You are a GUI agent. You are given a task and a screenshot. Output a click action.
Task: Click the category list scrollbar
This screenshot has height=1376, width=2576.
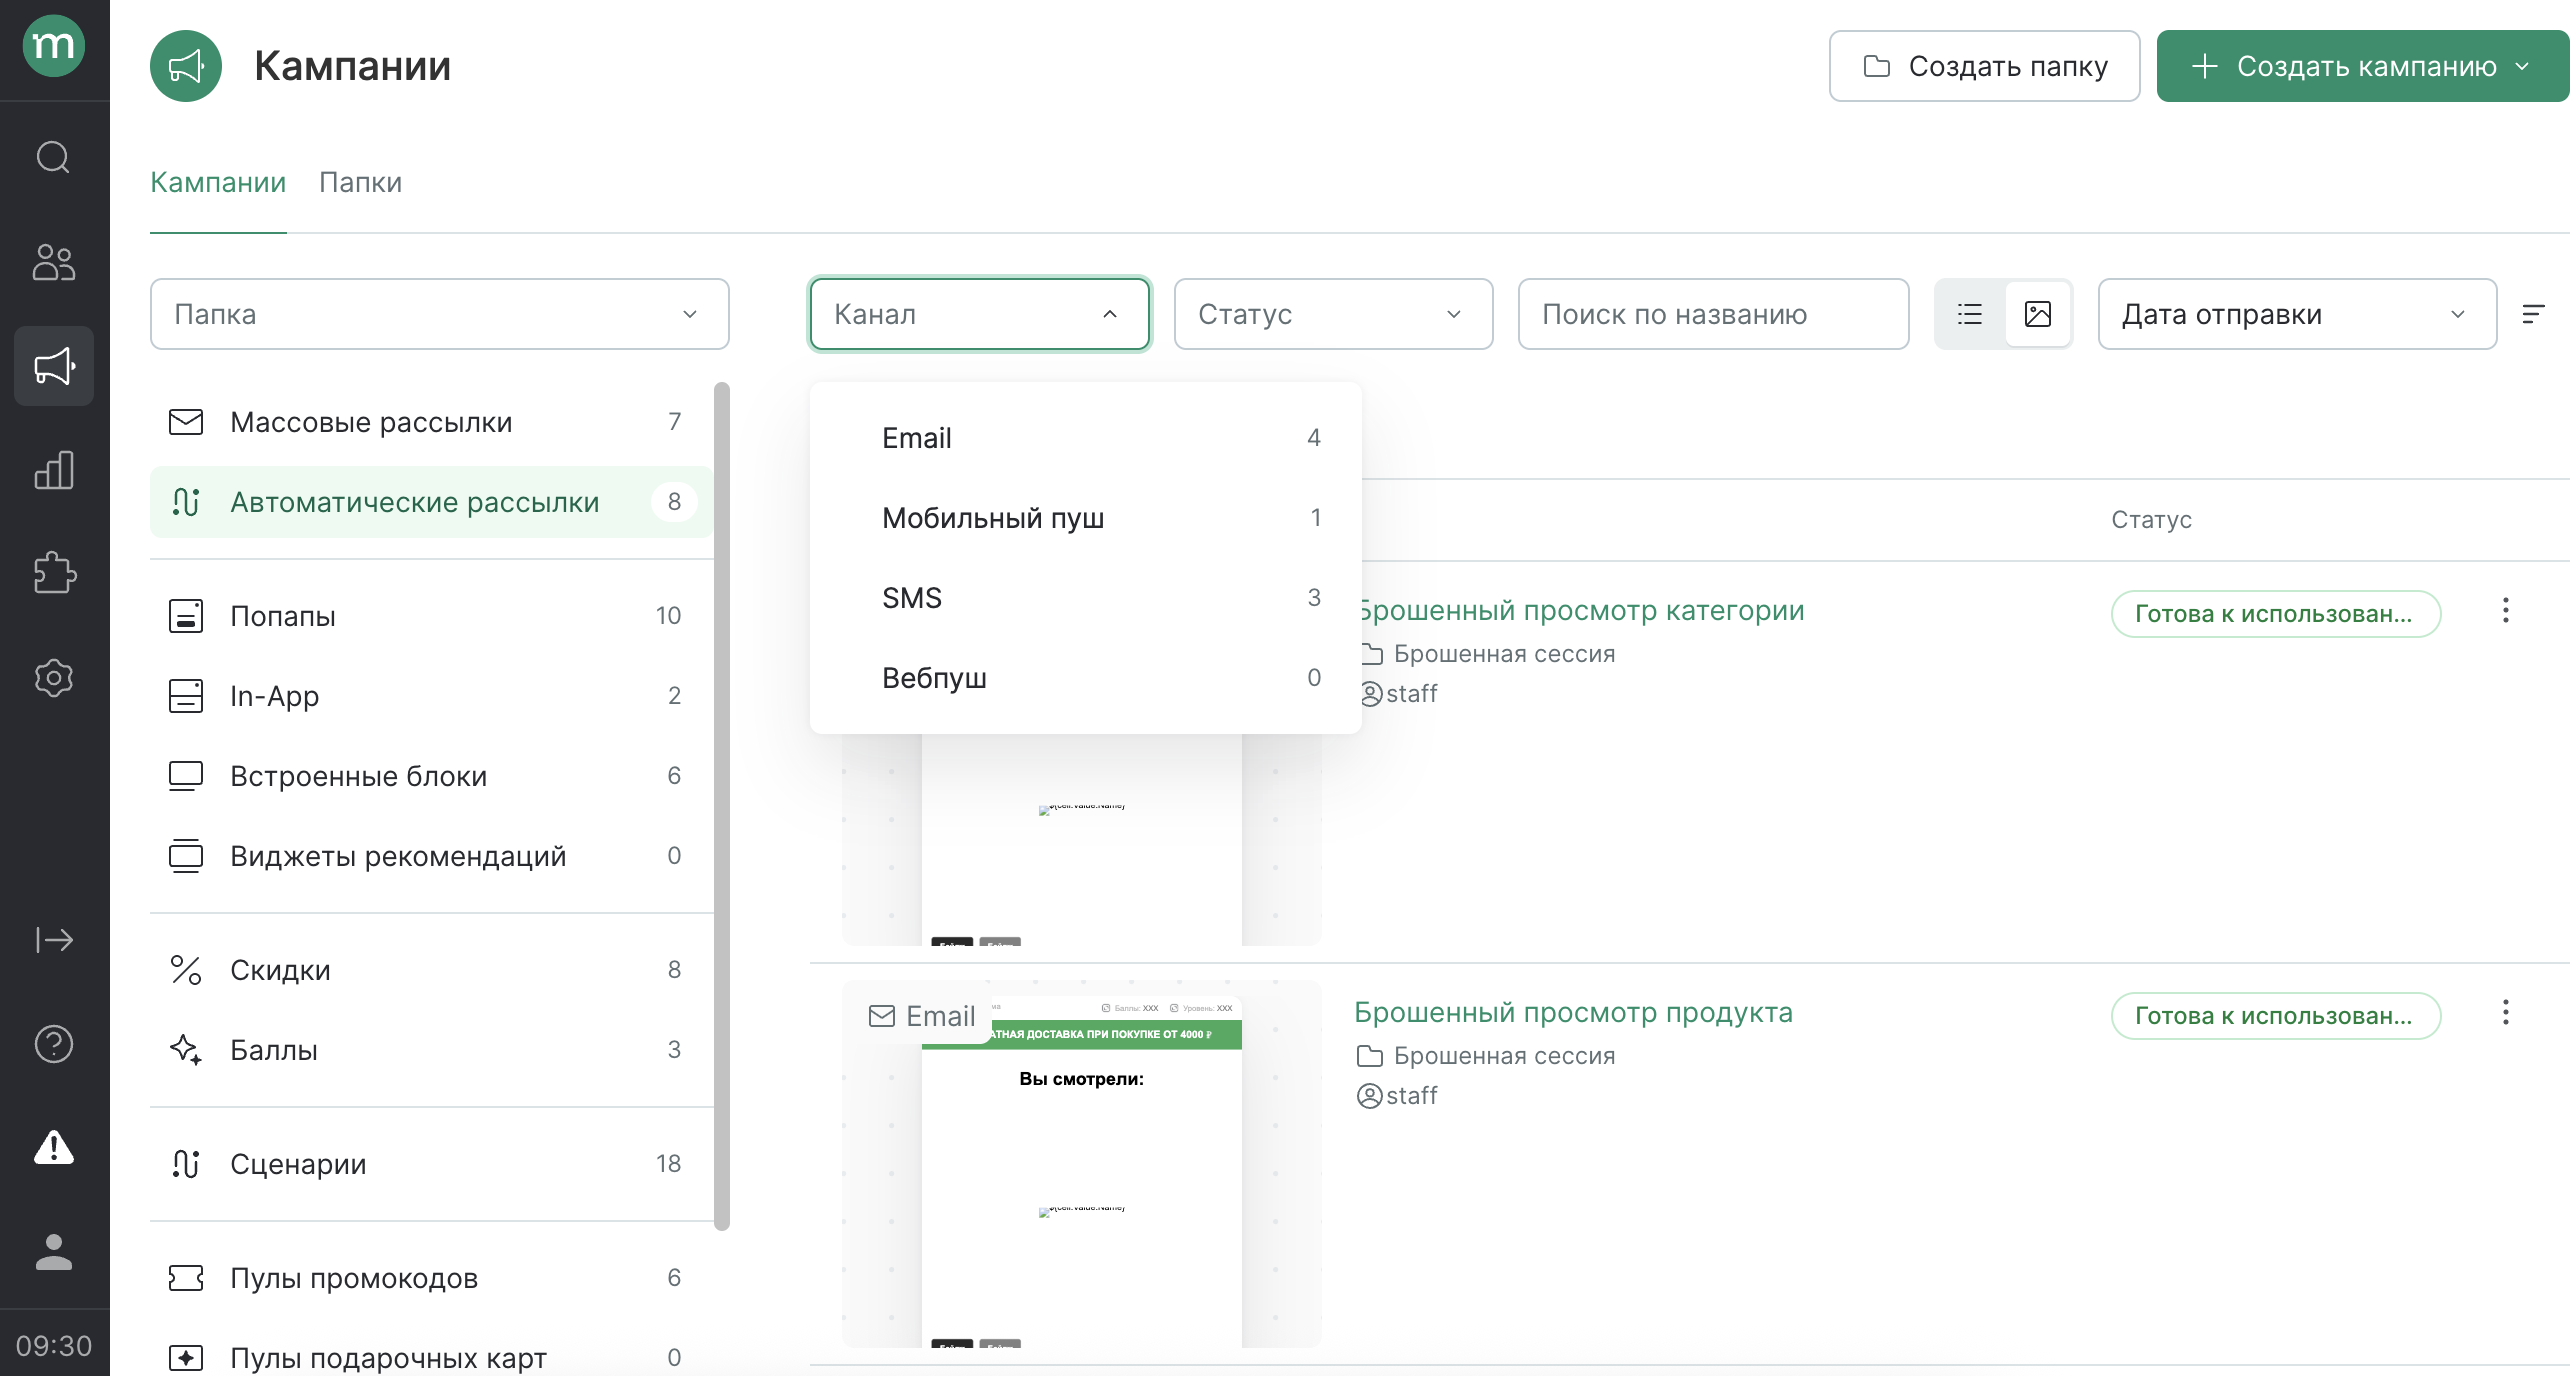[722, 806]
